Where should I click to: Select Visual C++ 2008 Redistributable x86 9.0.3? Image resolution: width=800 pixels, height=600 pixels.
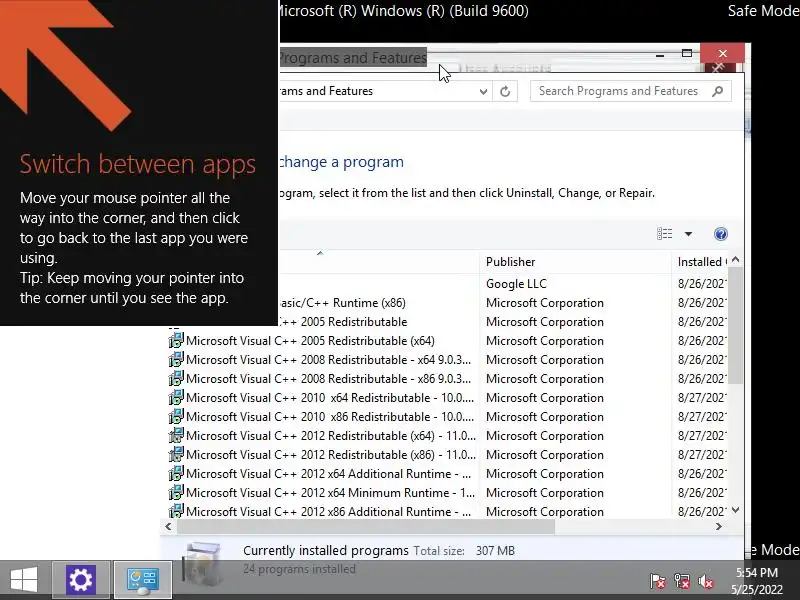(320, 379)
